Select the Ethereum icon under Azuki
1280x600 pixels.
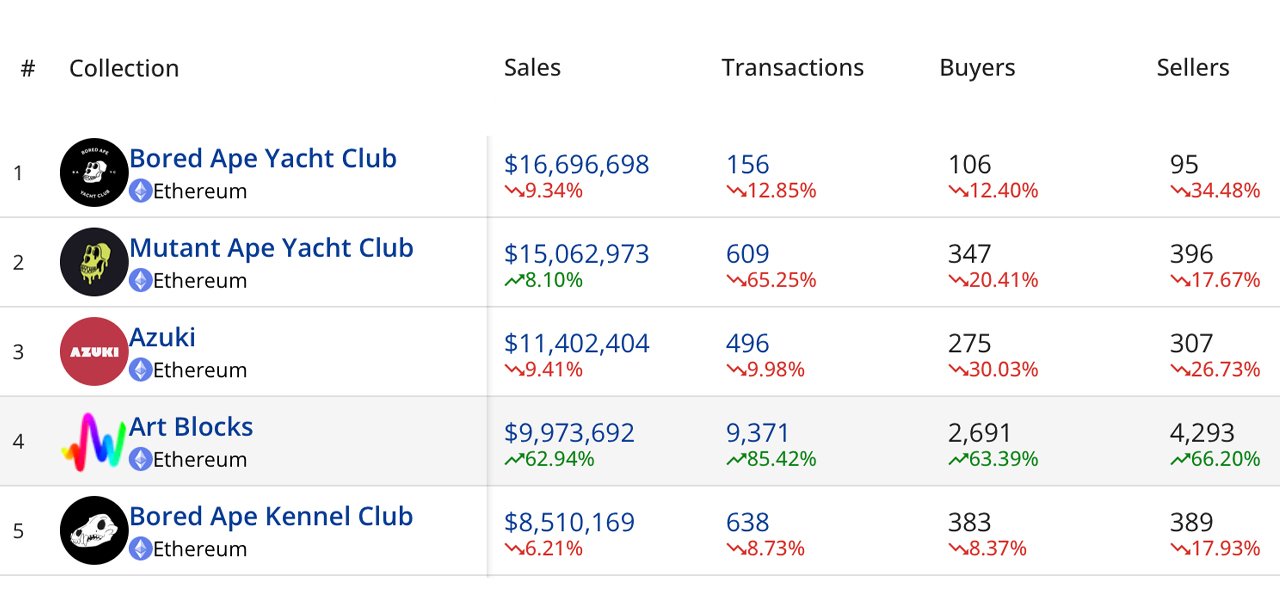[x=139, y=370]
